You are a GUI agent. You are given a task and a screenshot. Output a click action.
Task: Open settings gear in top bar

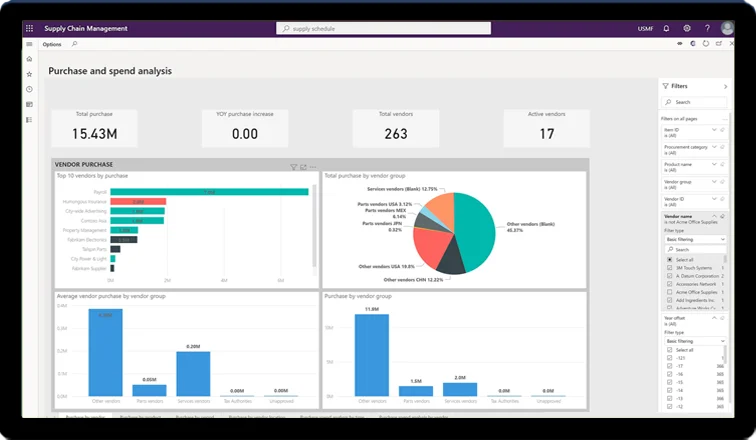(687, 28)
